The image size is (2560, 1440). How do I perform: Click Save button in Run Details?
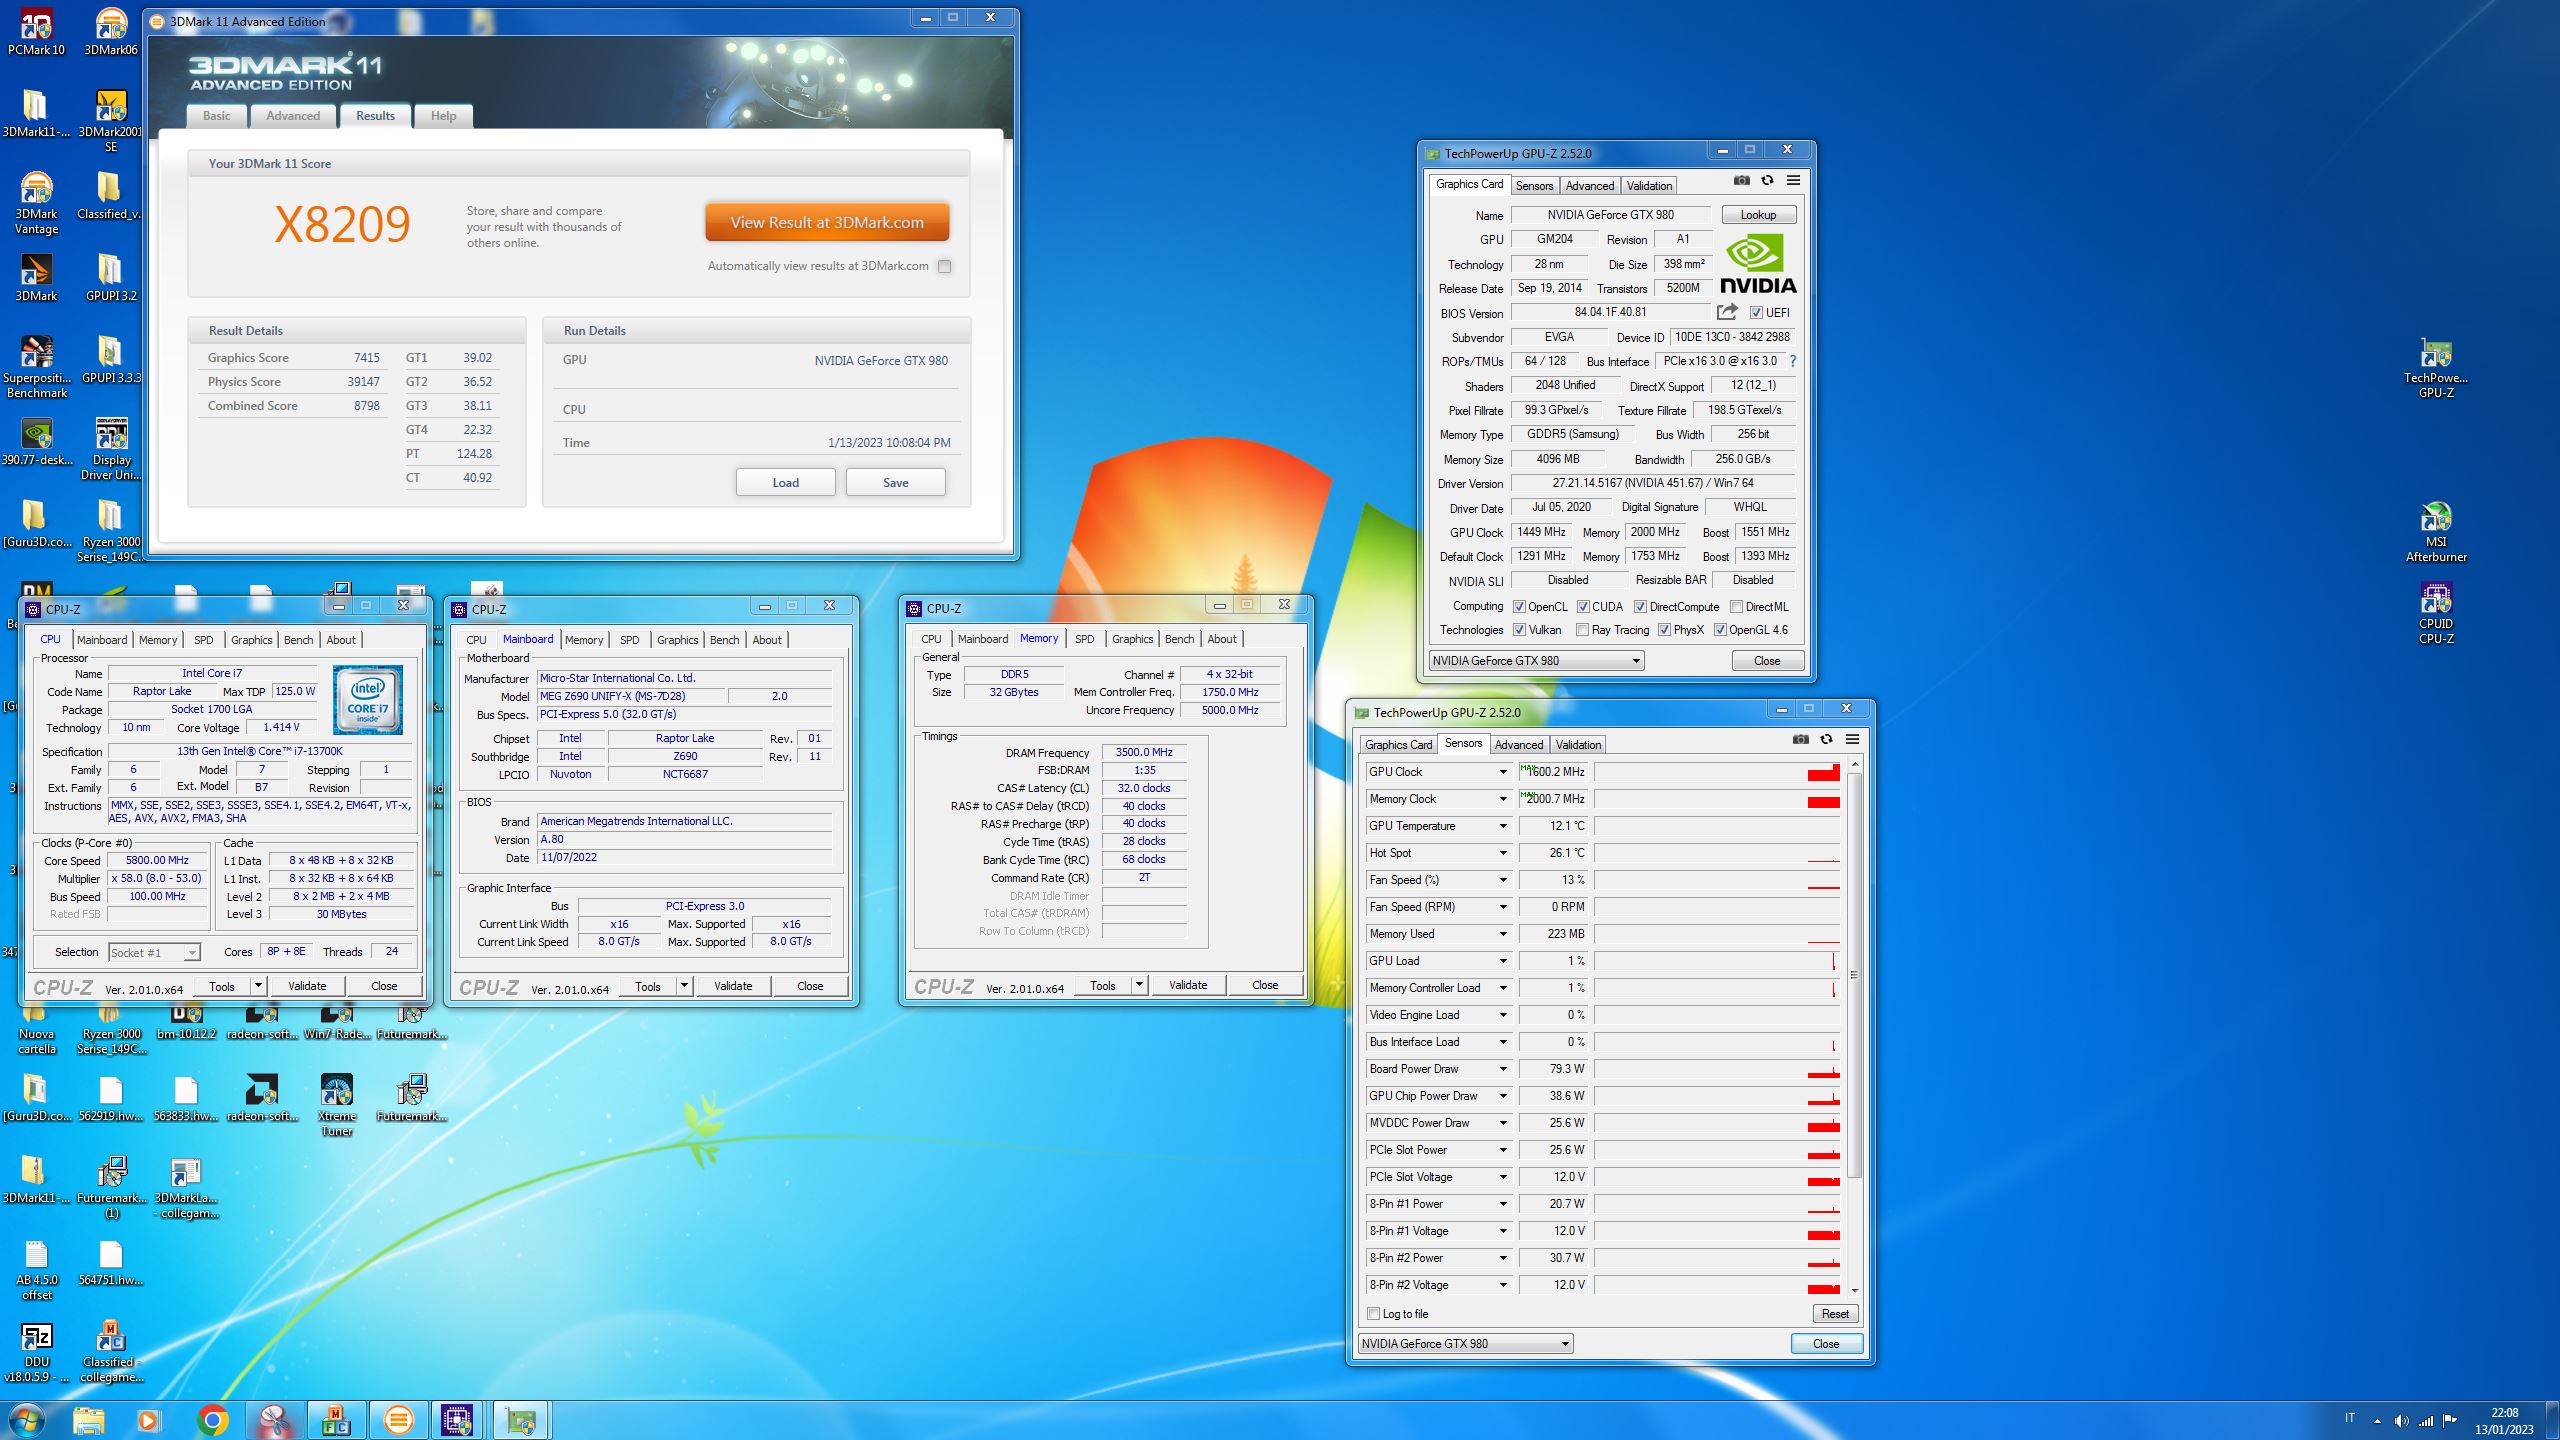click(x=896, y=483)
